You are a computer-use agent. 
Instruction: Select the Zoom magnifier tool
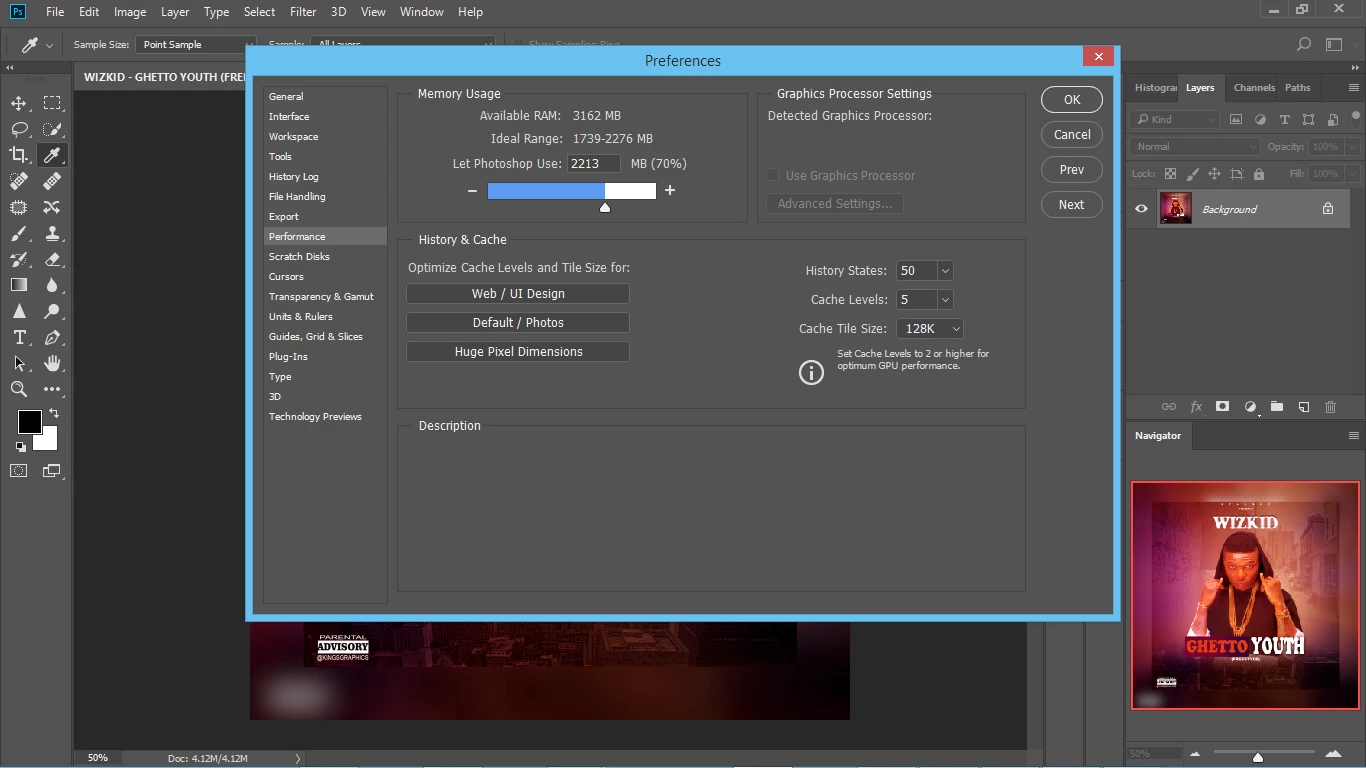(x=19, y=389)
